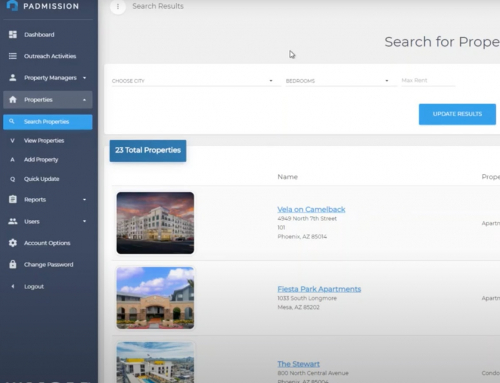Click the Reports clipboard icon

[13, 199]
